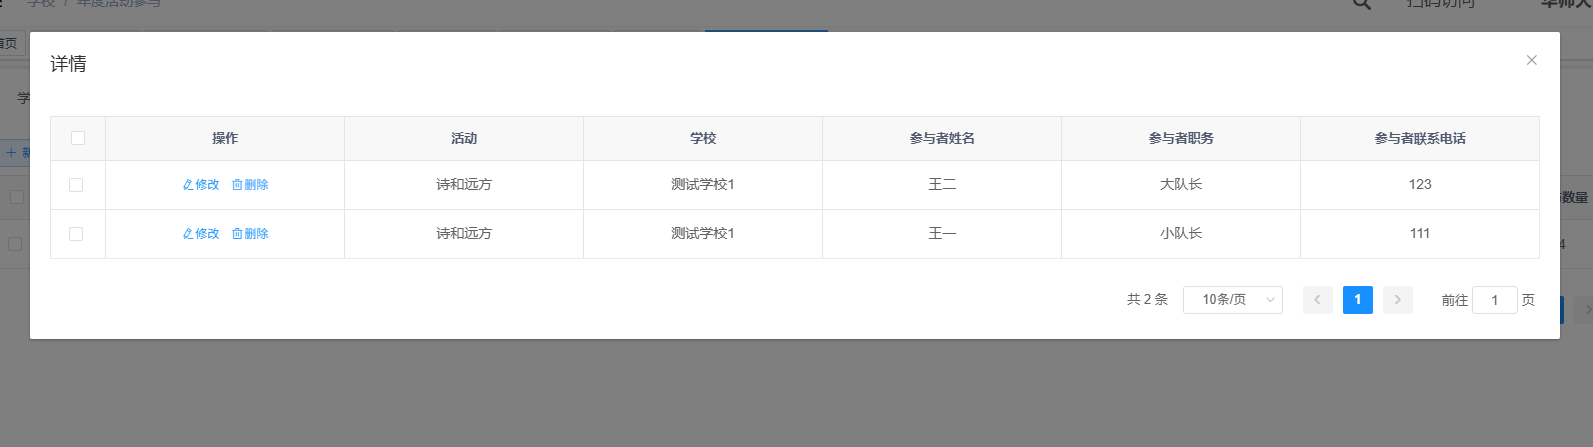Open the 10条/页 page size dropdown

click(x=1232, y=300)
